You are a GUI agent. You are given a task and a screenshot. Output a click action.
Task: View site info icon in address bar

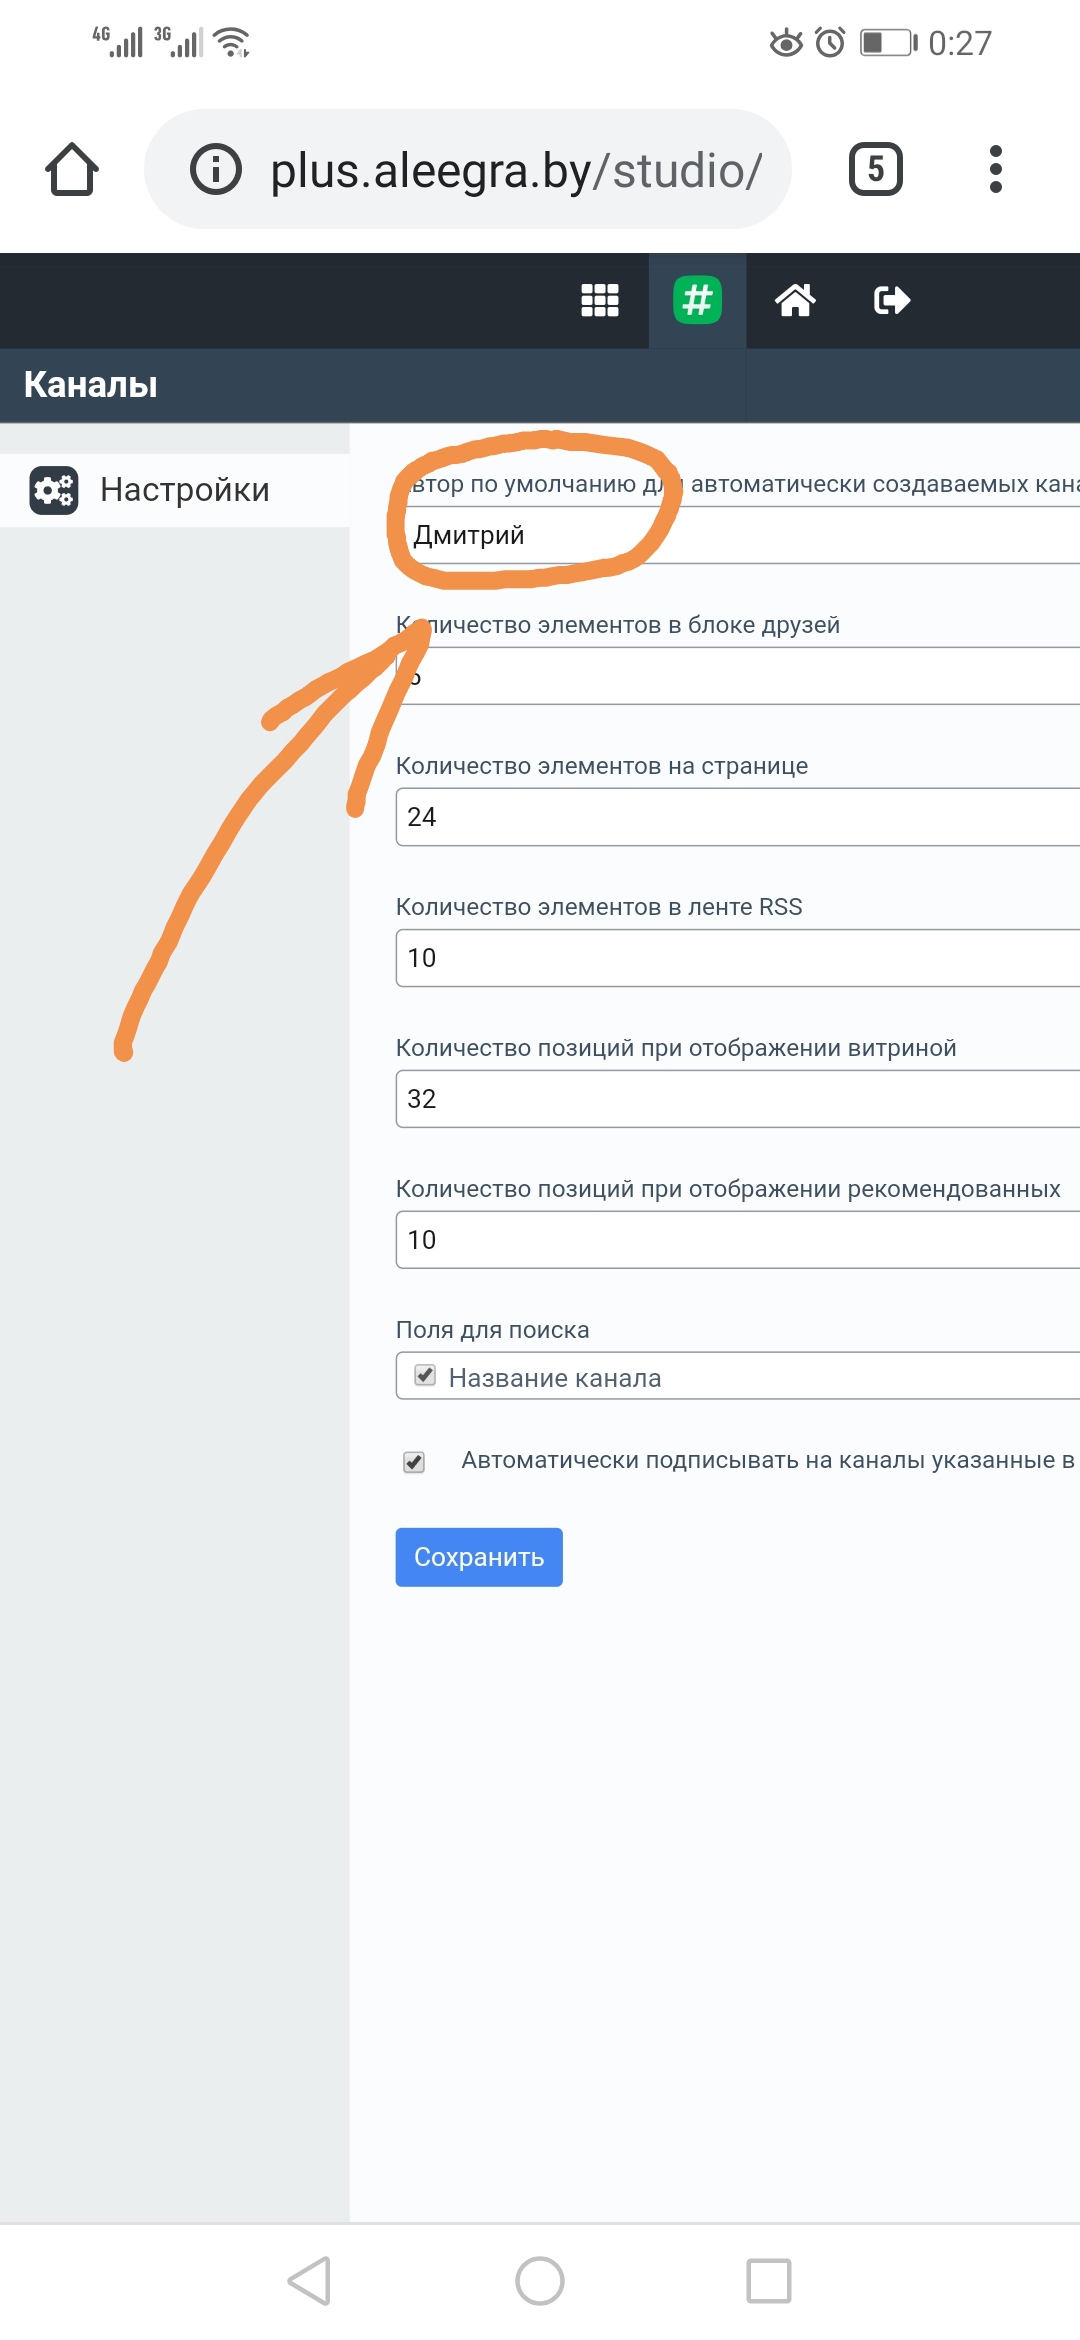coord(216,169)
